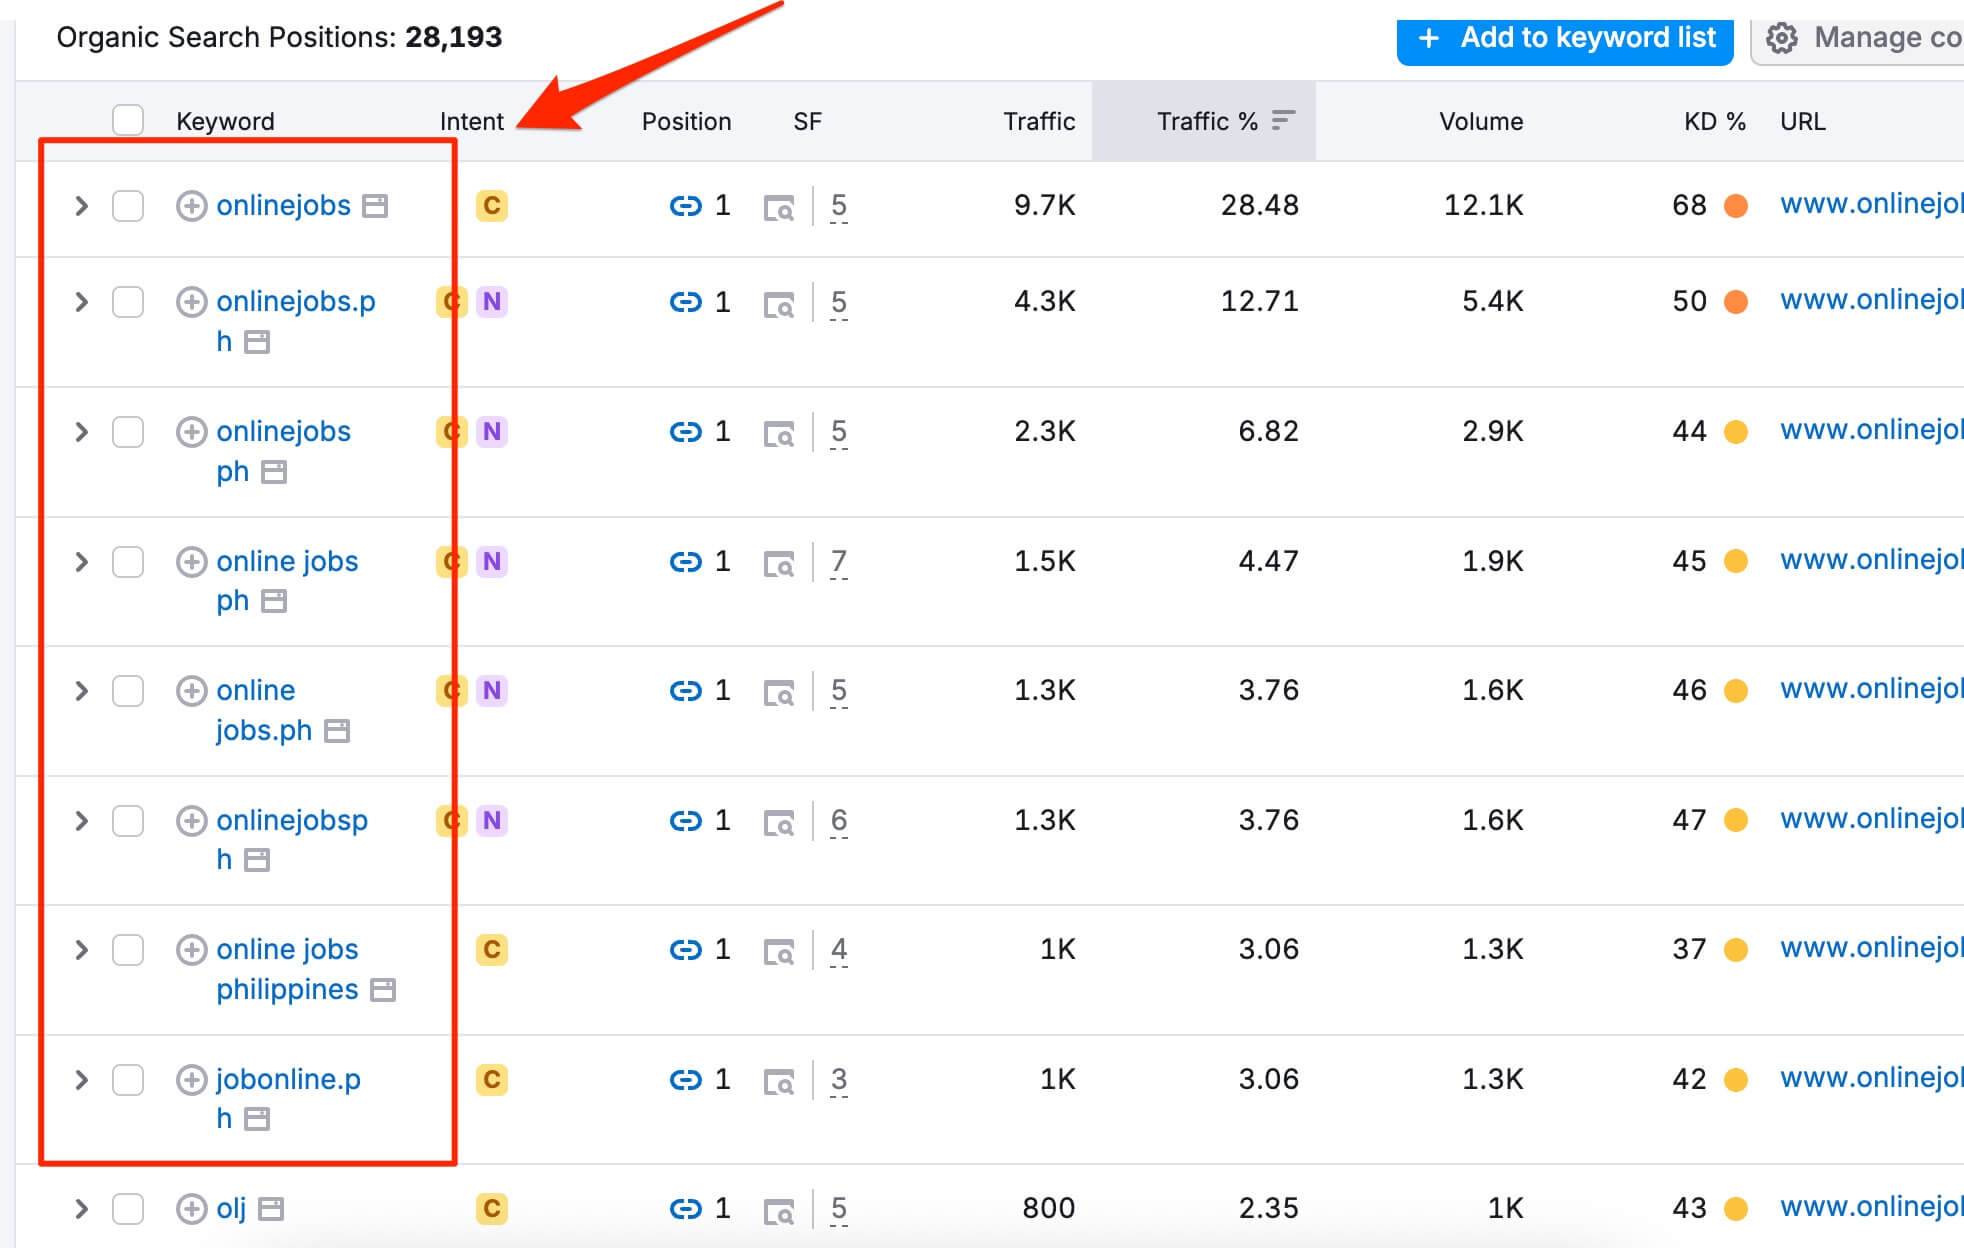Click plus icon beside online jobs ph keyword
The width and height of the screenshot is (1964, 1248).
(x=191, y=562)
